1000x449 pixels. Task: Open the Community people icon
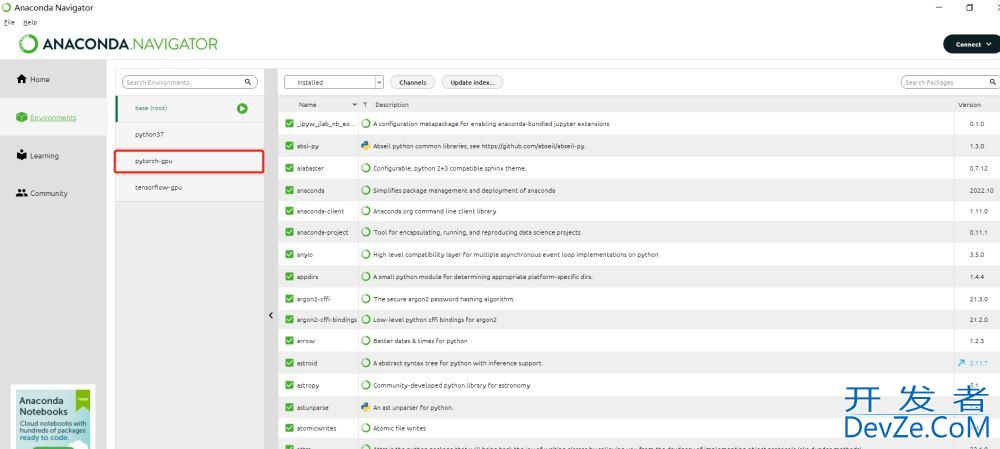pyautogui.click(x=22, y=193)
